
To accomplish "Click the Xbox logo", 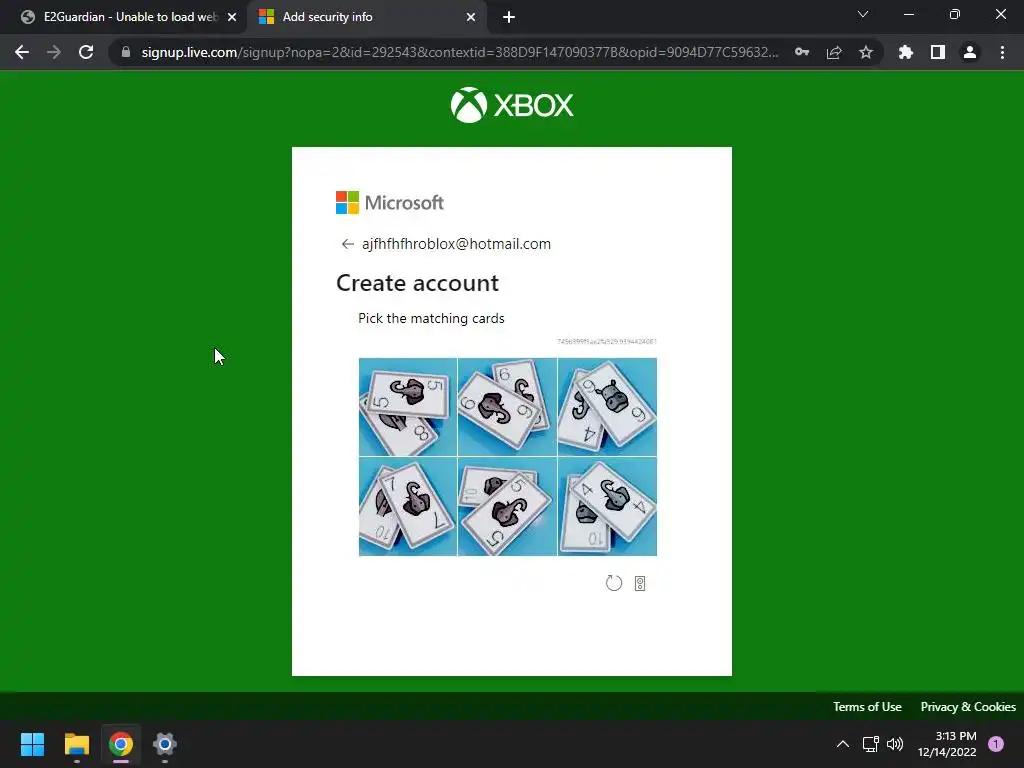I will pyautogui.click(x=512, y=104).
